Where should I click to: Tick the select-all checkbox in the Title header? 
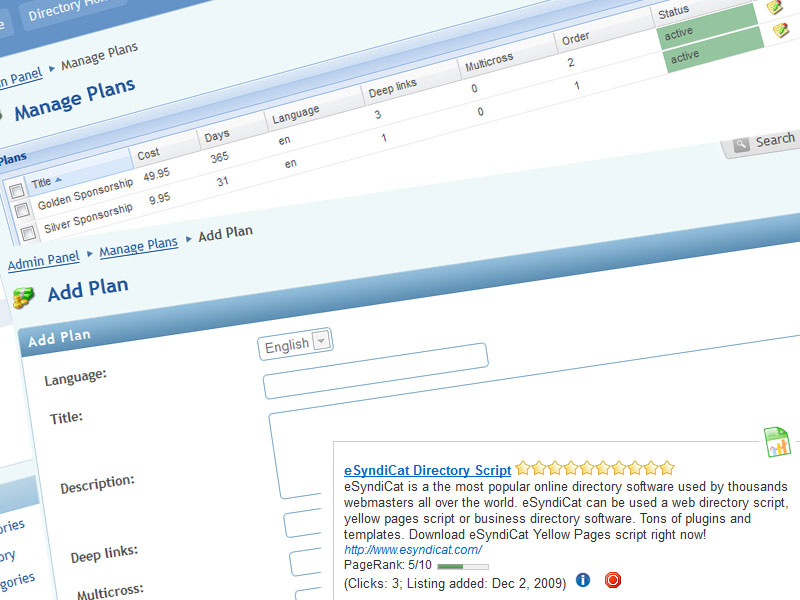(x=17, y=191)
